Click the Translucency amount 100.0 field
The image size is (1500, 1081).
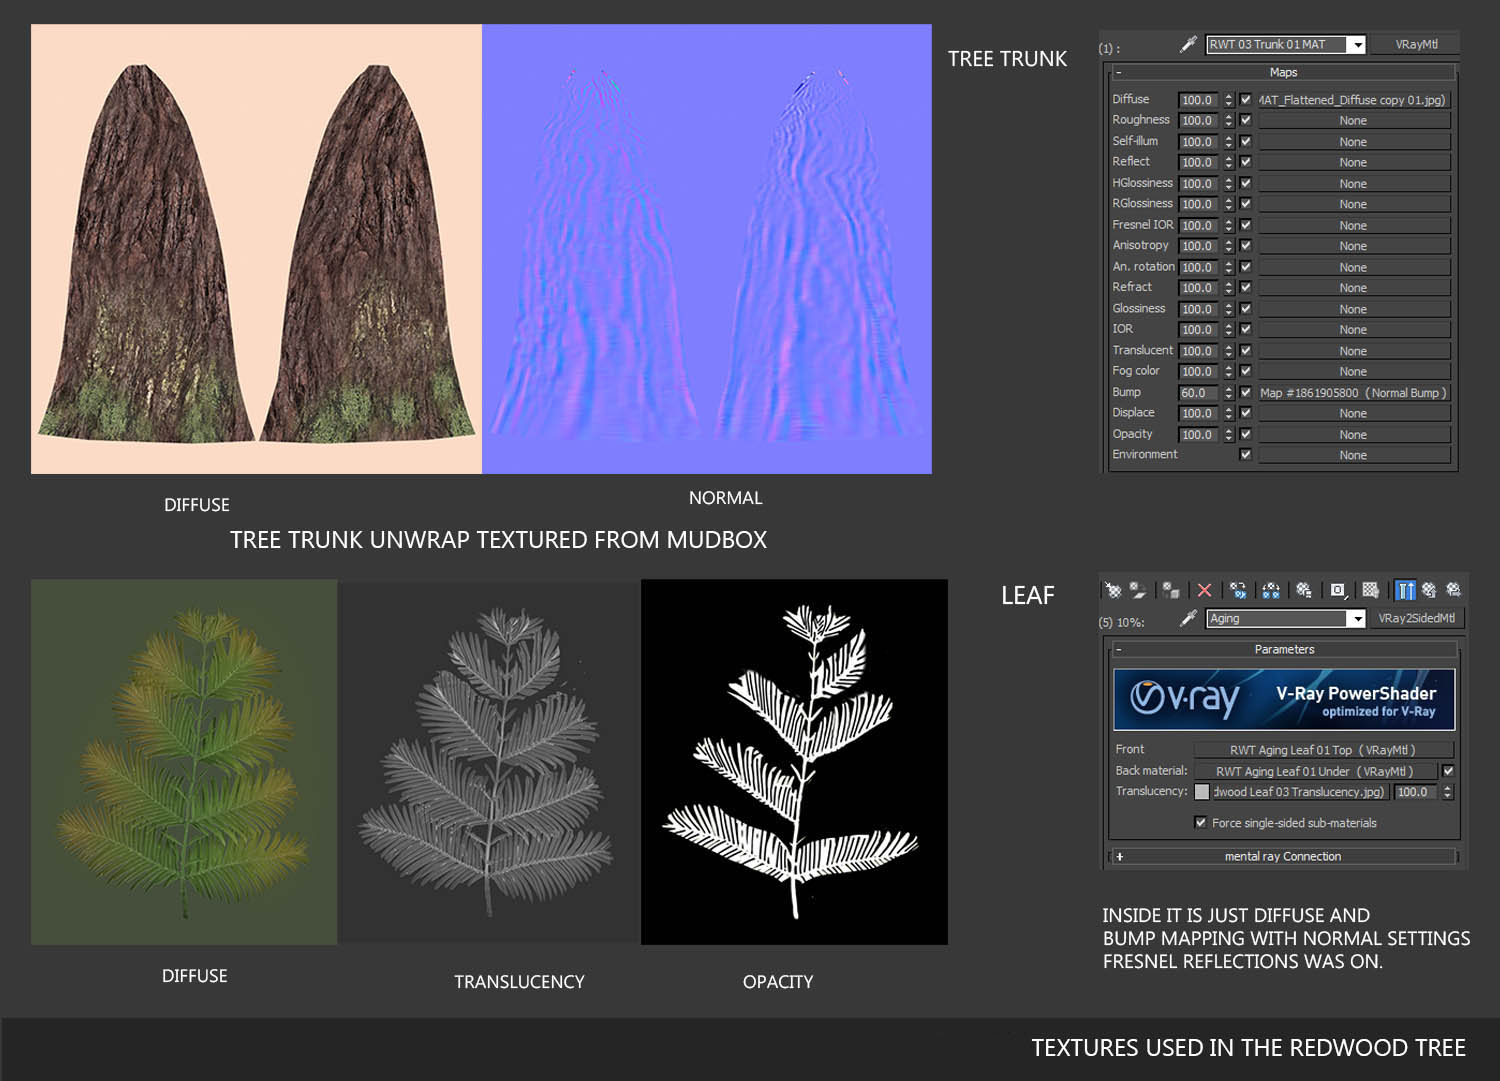[1415, 792]
